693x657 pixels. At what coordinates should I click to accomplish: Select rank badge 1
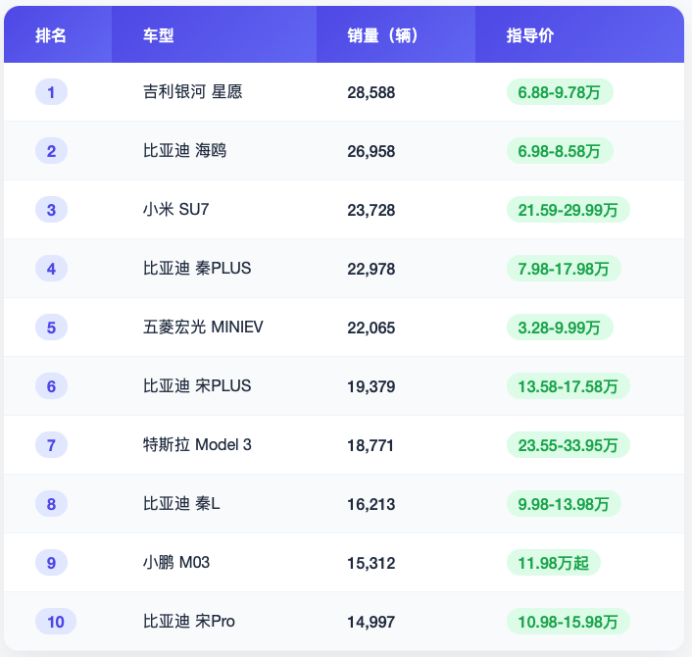(51, 92)
